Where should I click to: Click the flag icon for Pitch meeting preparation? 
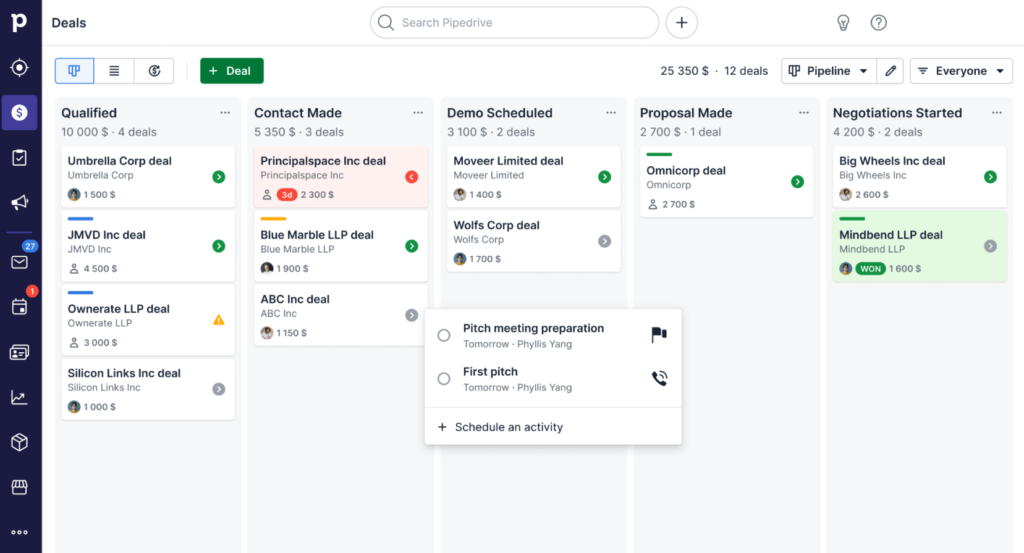[x=659, y=335]
